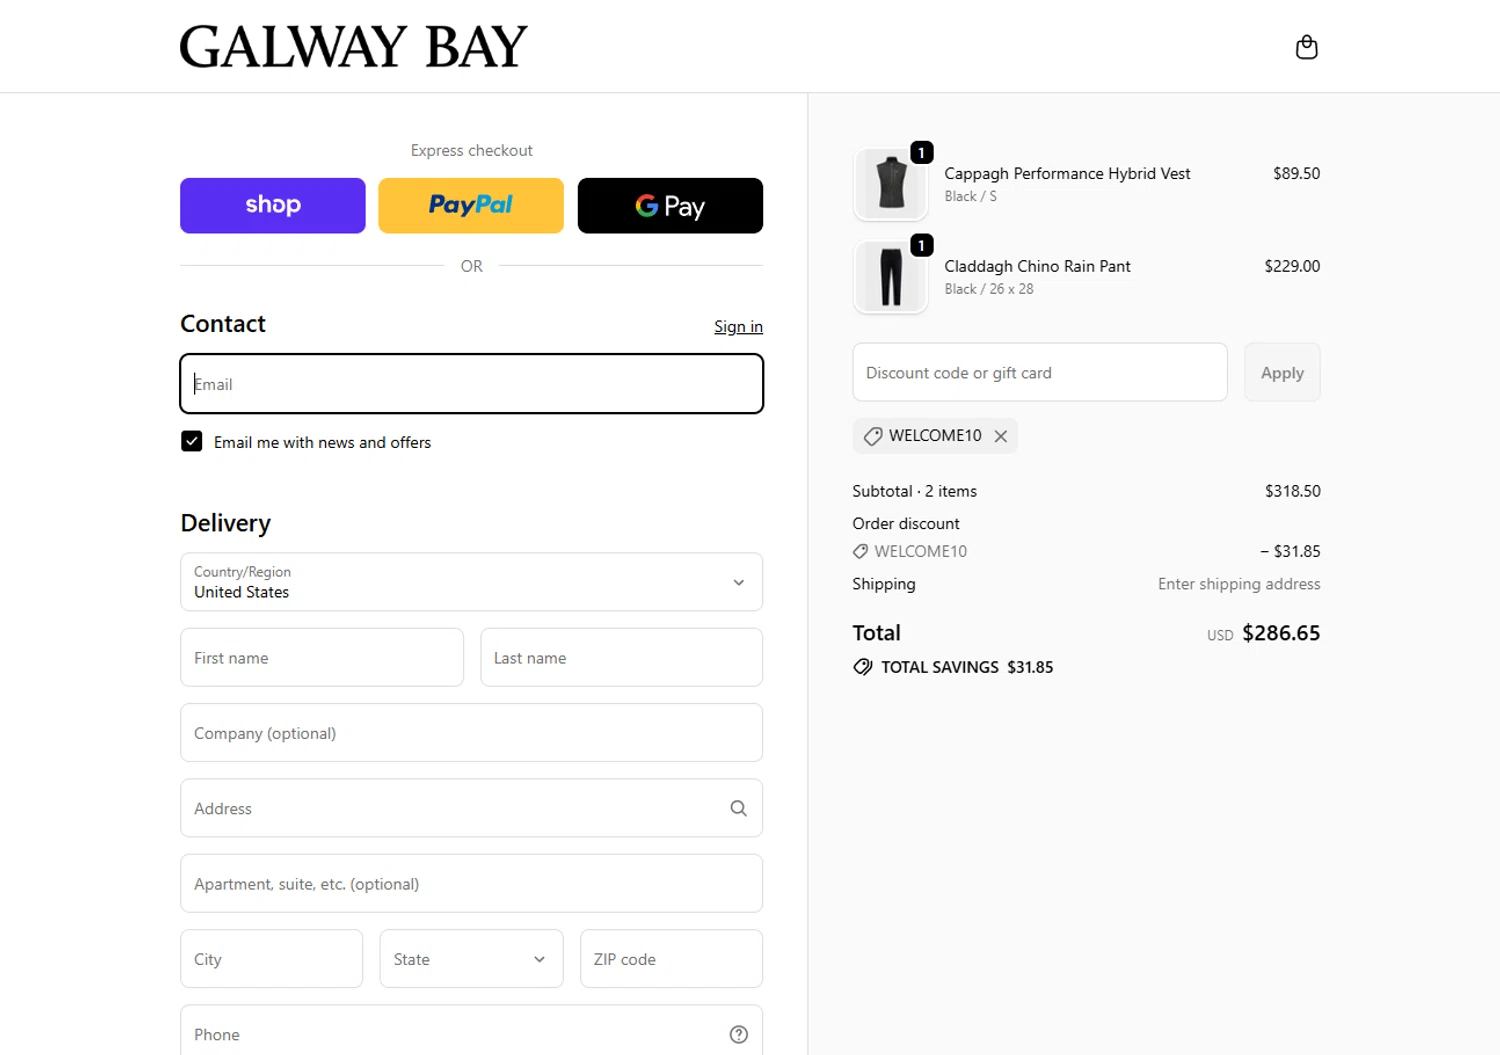Image resolution: width=1500 pixels, height=1055 pixels.
Task: Click the City field
Action: coord(271,958)
